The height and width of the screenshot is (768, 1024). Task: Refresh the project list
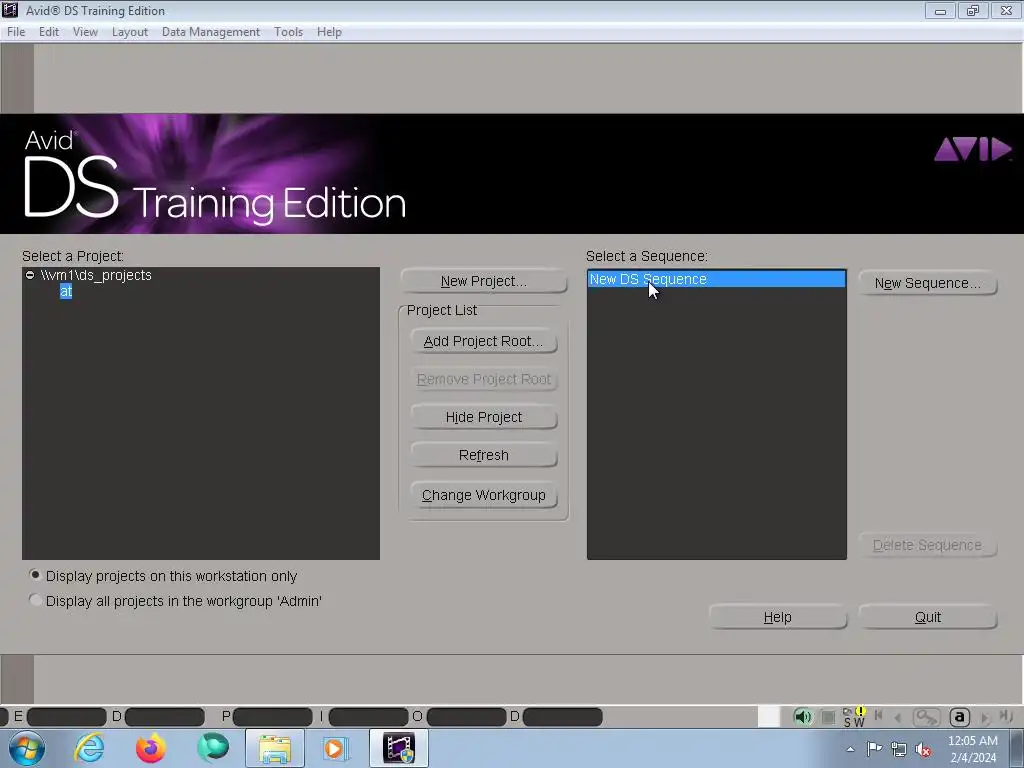point(484,455)
